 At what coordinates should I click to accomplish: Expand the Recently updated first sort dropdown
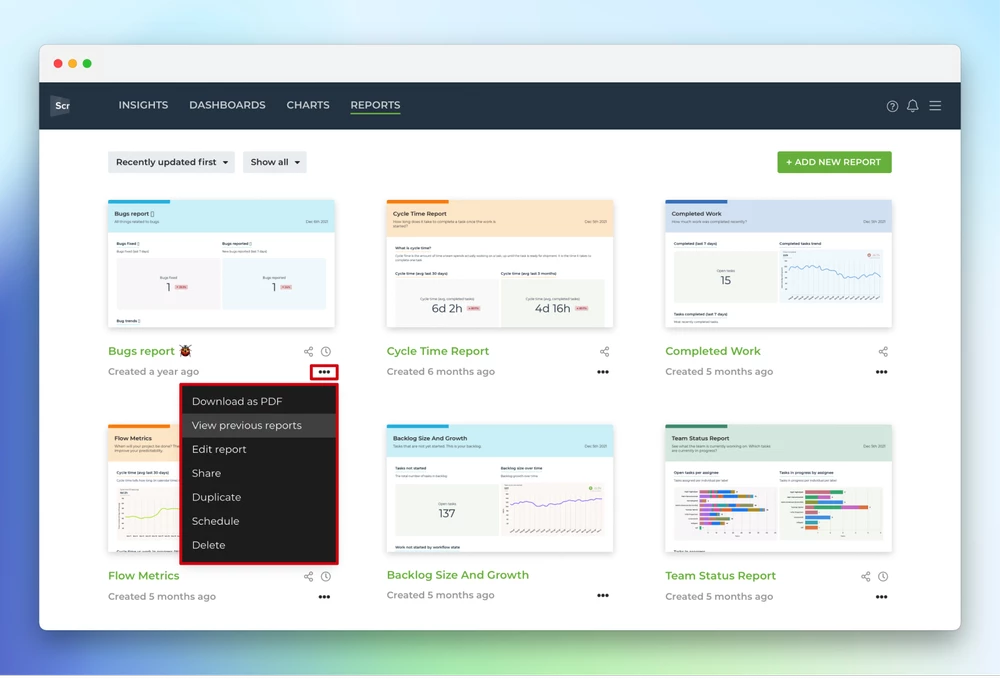tap(171, 162)
